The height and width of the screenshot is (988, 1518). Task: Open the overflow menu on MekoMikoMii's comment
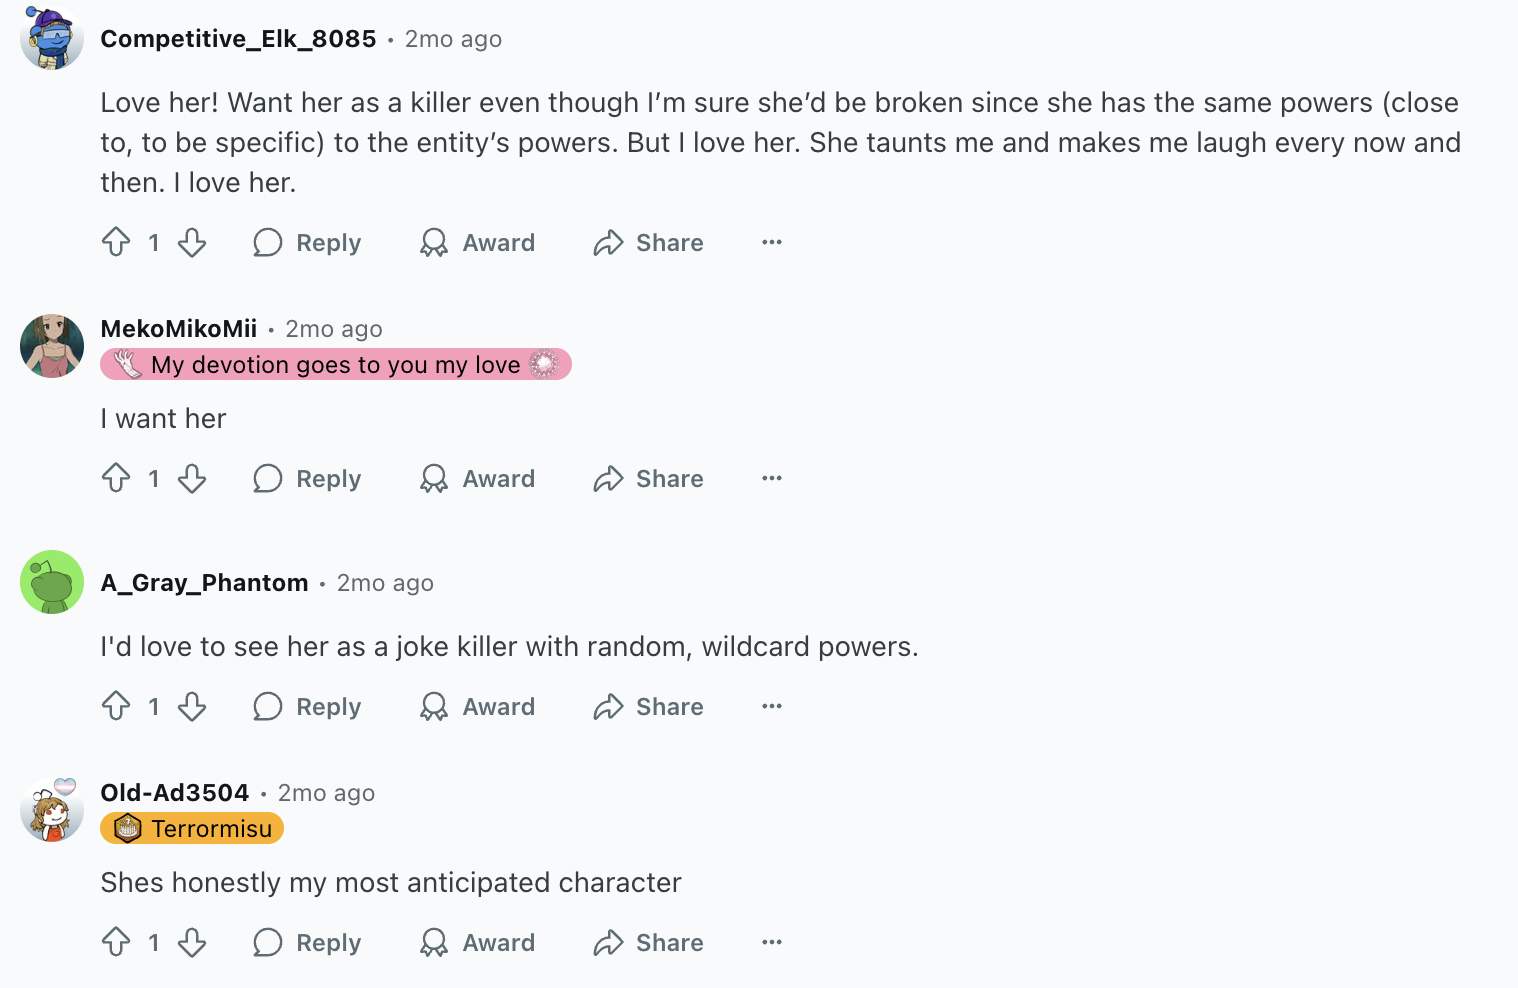point(770,479)
